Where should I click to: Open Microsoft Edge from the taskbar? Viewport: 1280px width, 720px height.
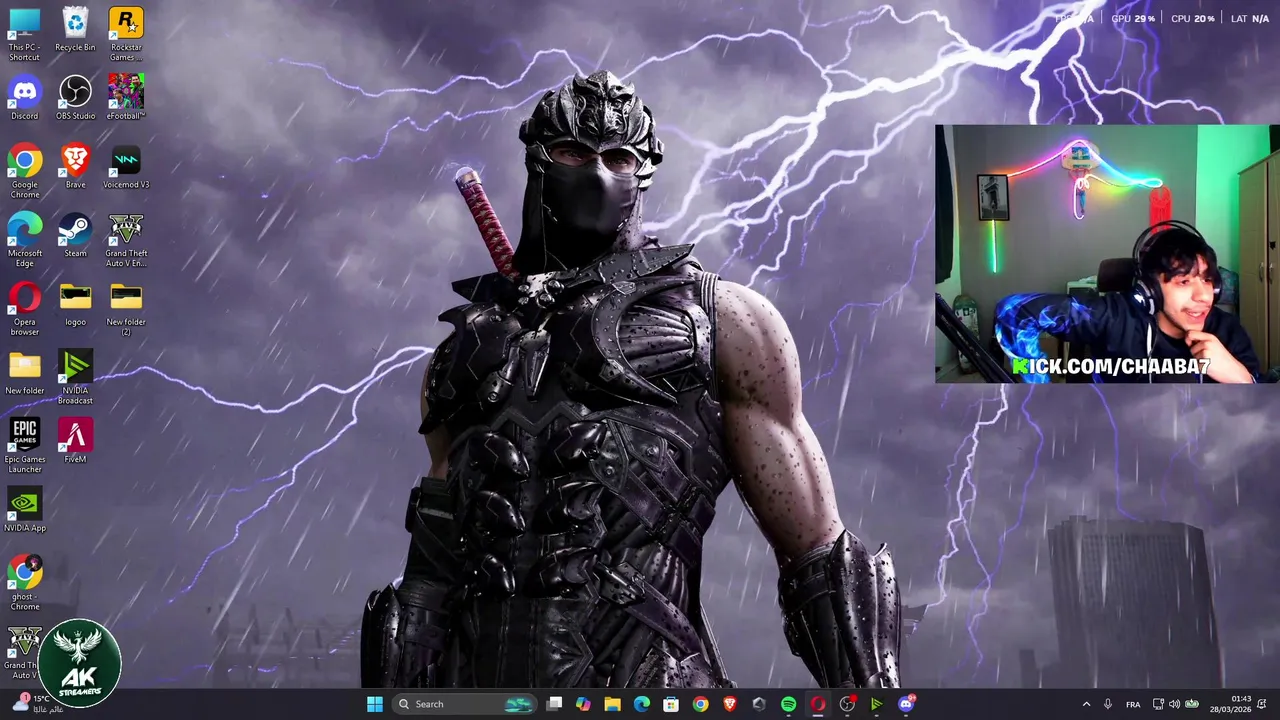(x=642, y=704)
